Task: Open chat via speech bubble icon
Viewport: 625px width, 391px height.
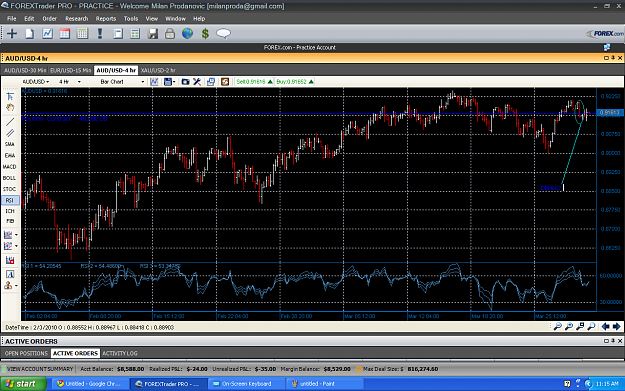Action: click(x=223, y=33)
